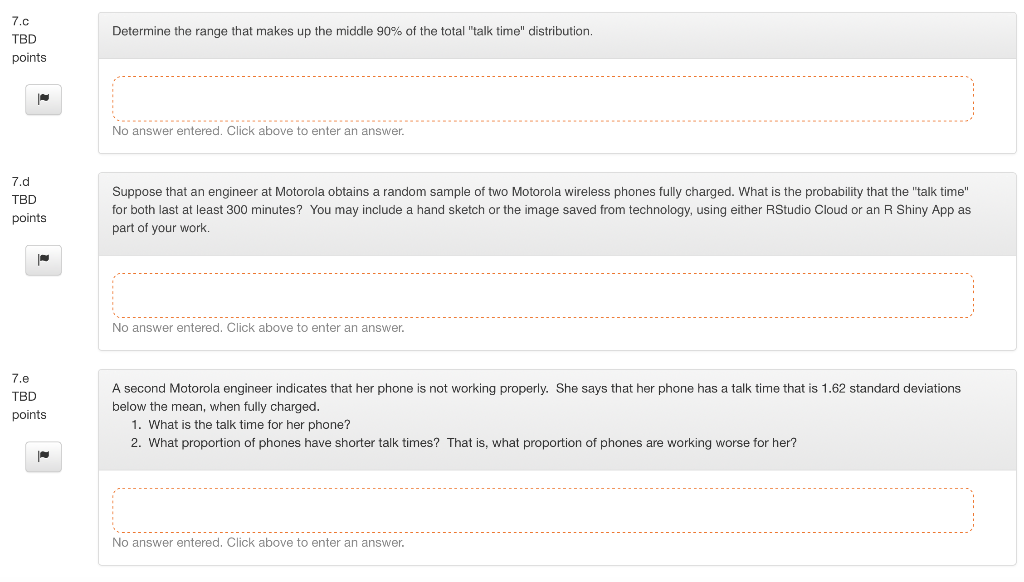
Task: Select the 7.d question text about talk time
Action: coord(540,209)
